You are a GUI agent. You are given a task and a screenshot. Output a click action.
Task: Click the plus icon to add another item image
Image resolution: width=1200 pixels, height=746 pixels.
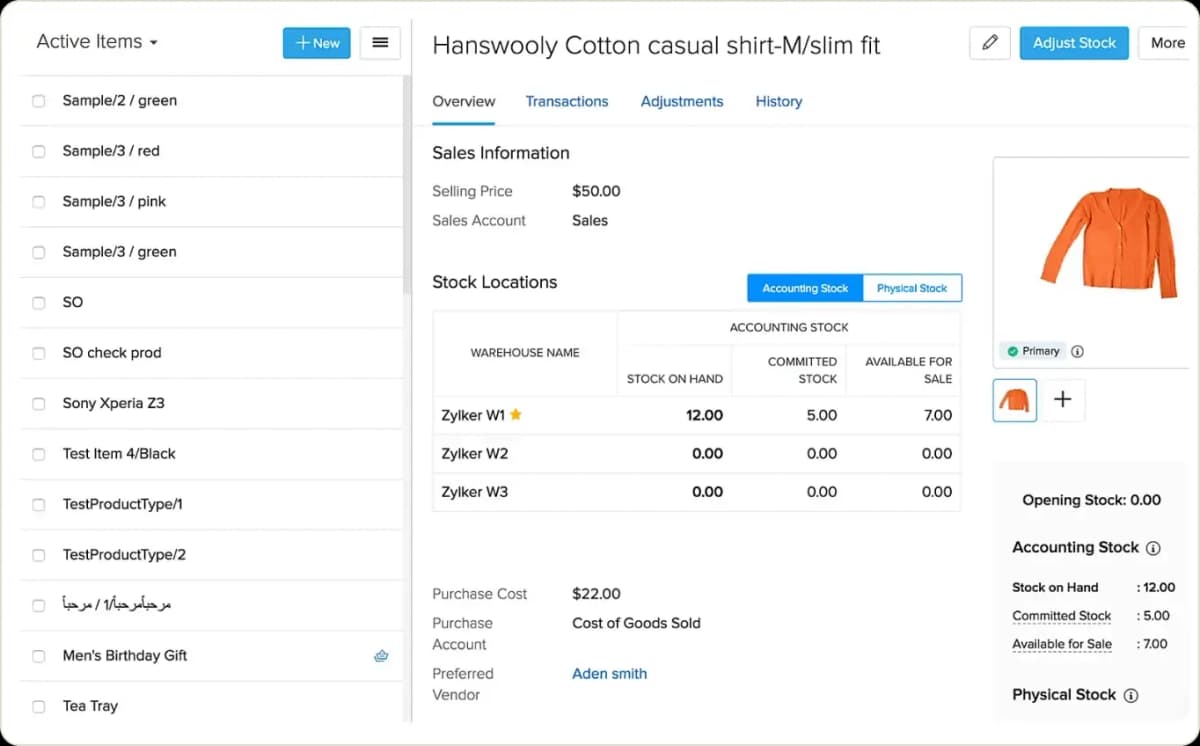[1063, 399]
